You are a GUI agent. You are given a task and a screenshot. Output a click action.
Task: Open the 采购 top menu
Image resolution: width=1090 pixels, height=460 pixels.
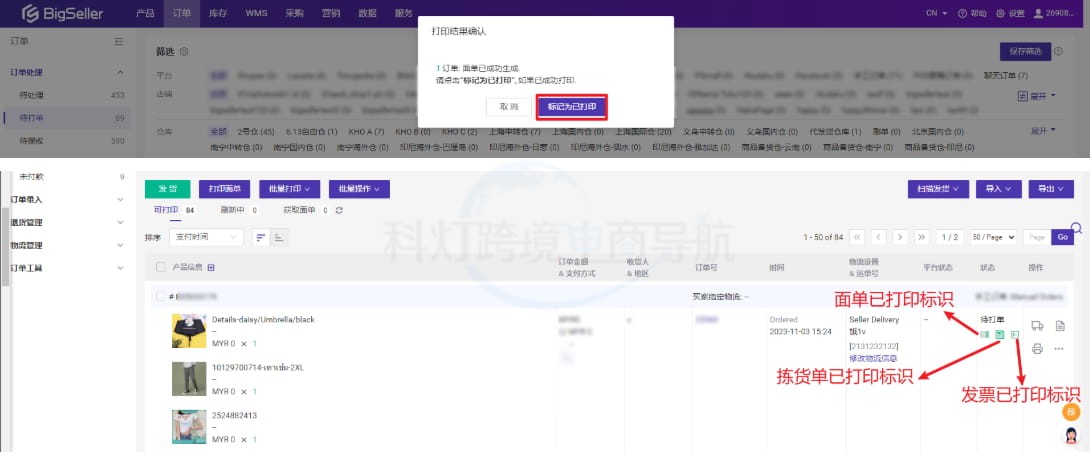pyautogui.click(x=294, y=13)
